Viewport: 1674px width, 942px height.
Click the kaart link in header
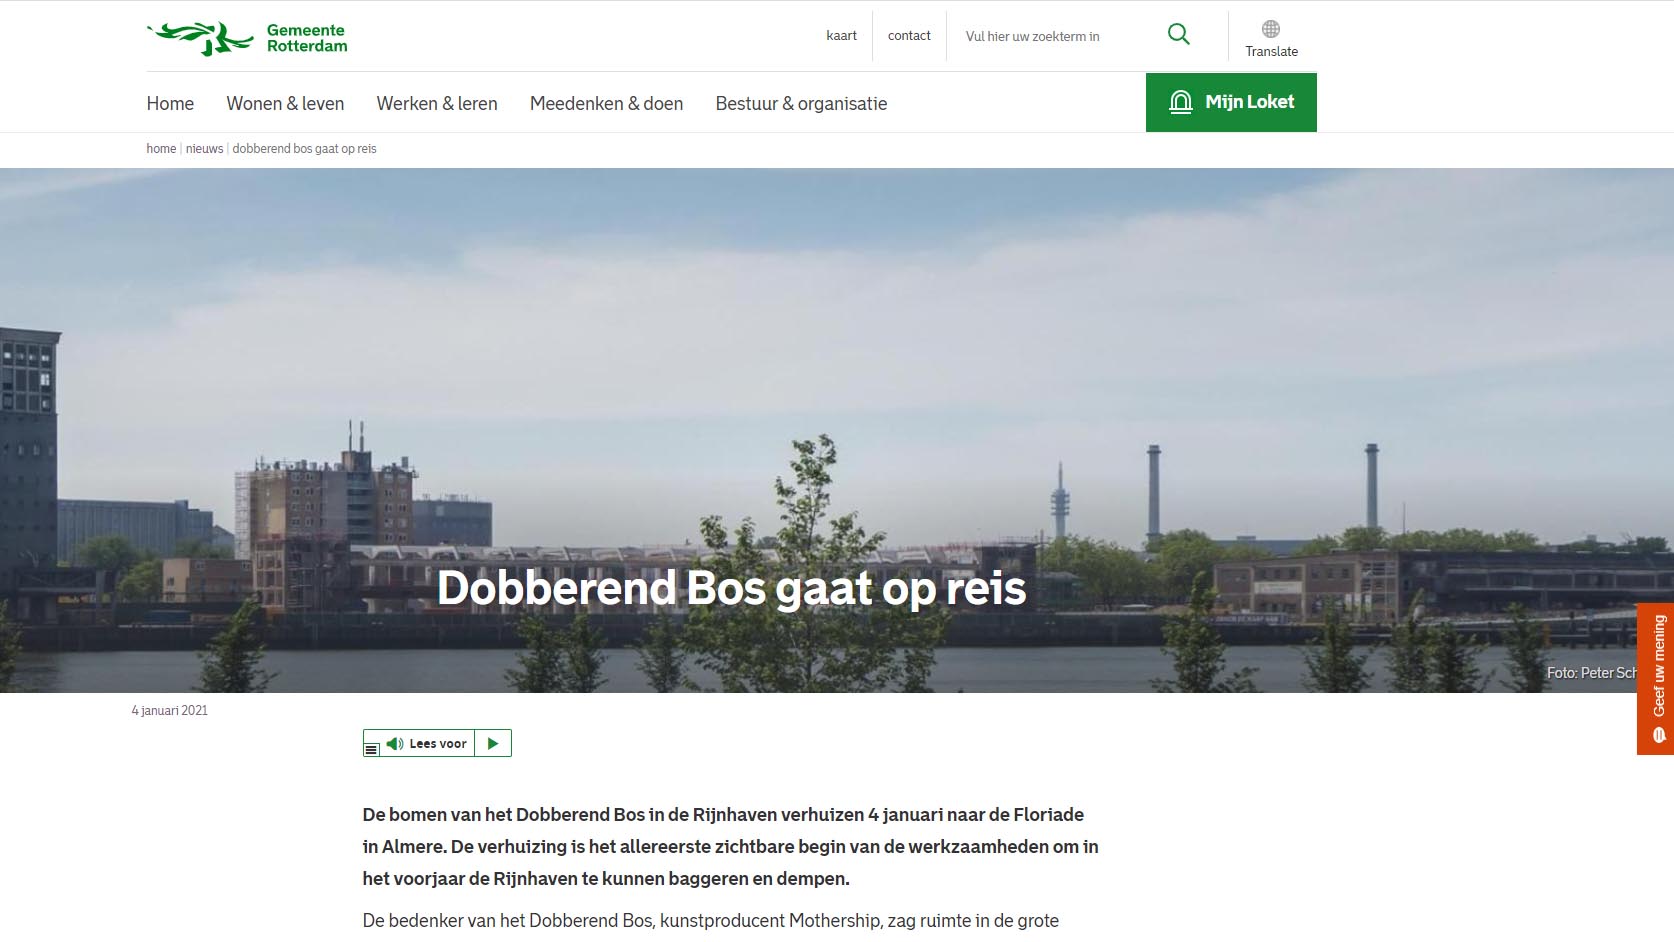point(841,36)
